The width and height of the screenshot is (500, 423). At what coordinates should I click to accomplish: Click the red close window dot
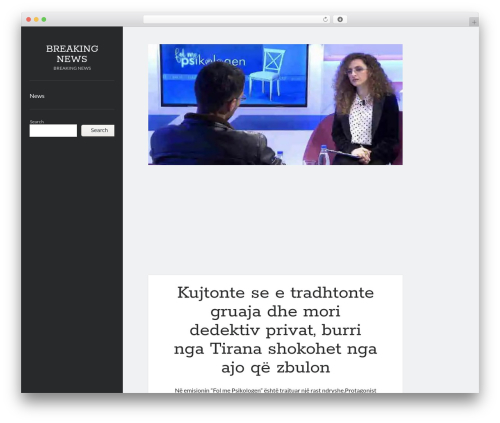(29, 20)
